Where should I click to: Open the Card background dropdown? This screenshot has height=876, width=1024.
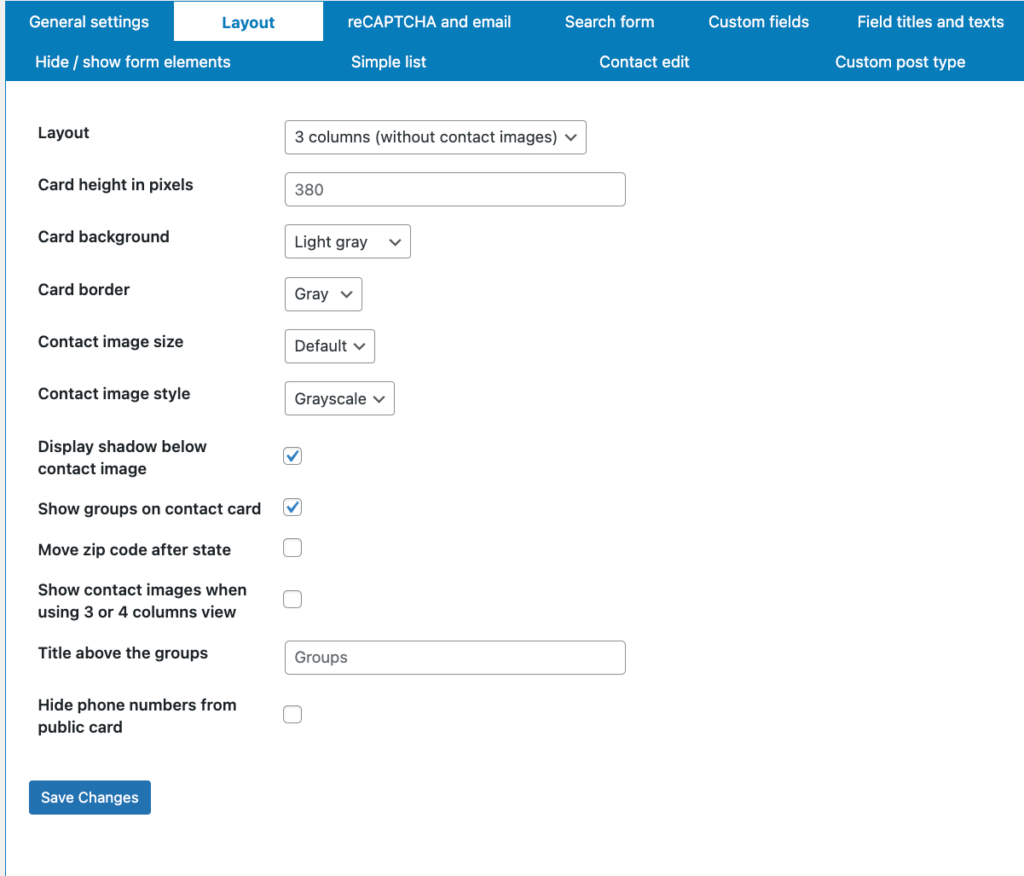click(347, 242)
